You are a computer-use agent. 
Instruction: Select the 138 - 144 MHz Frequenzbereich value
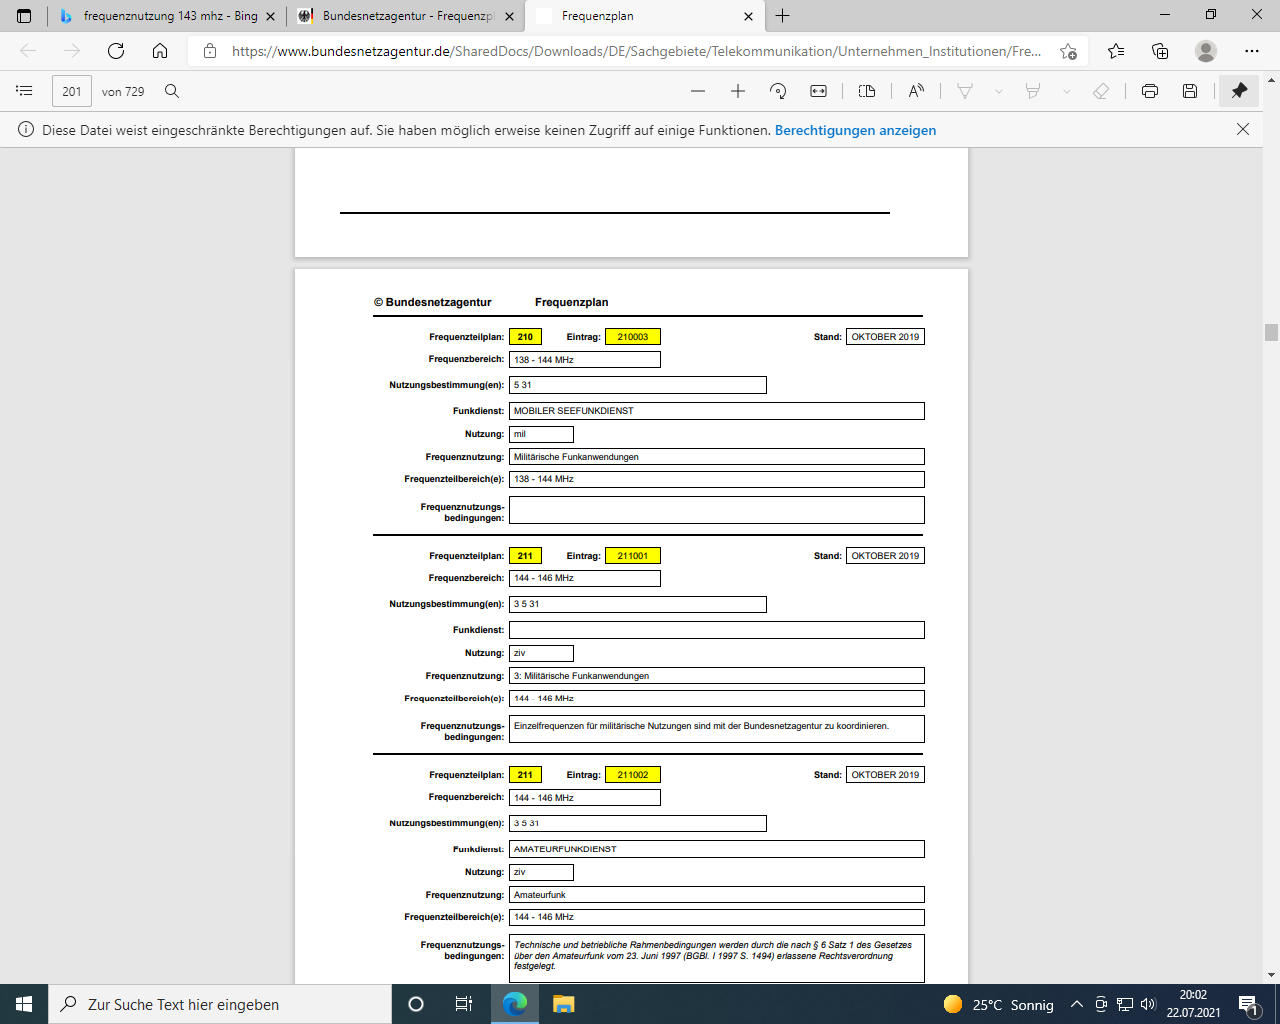[x=544, y=360]
